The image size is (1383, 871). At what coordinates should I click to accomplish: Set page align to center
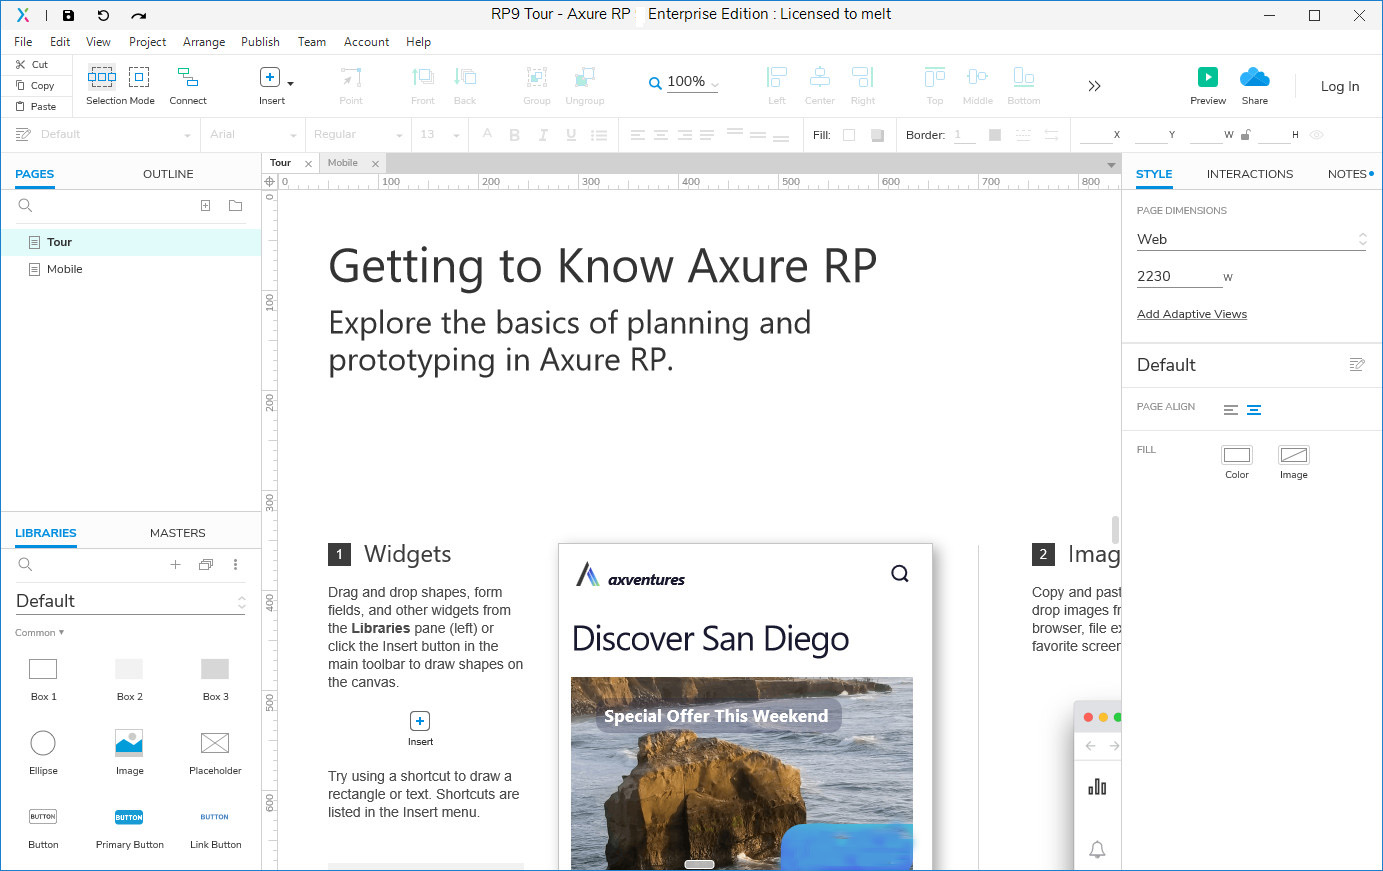(1254, 410)
